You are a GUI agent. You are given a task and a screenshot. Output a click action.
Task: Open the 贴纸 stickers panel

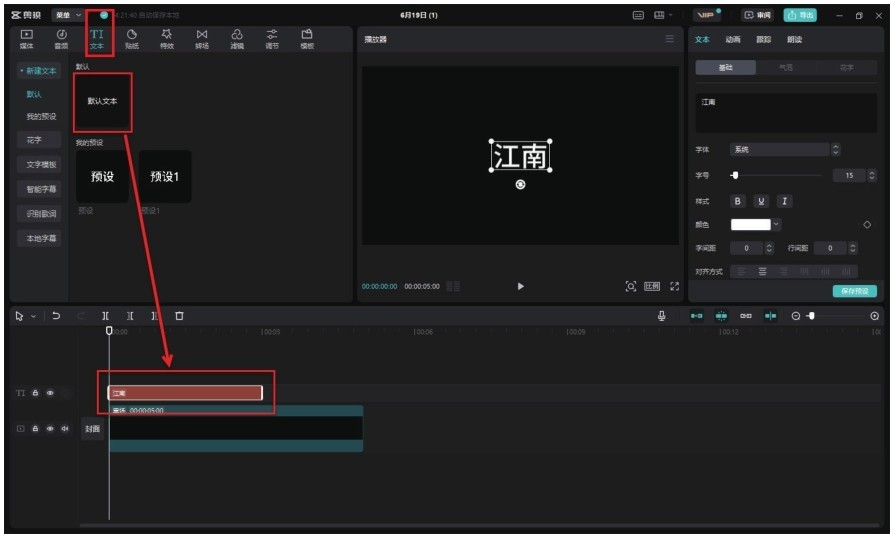[132, 39]
